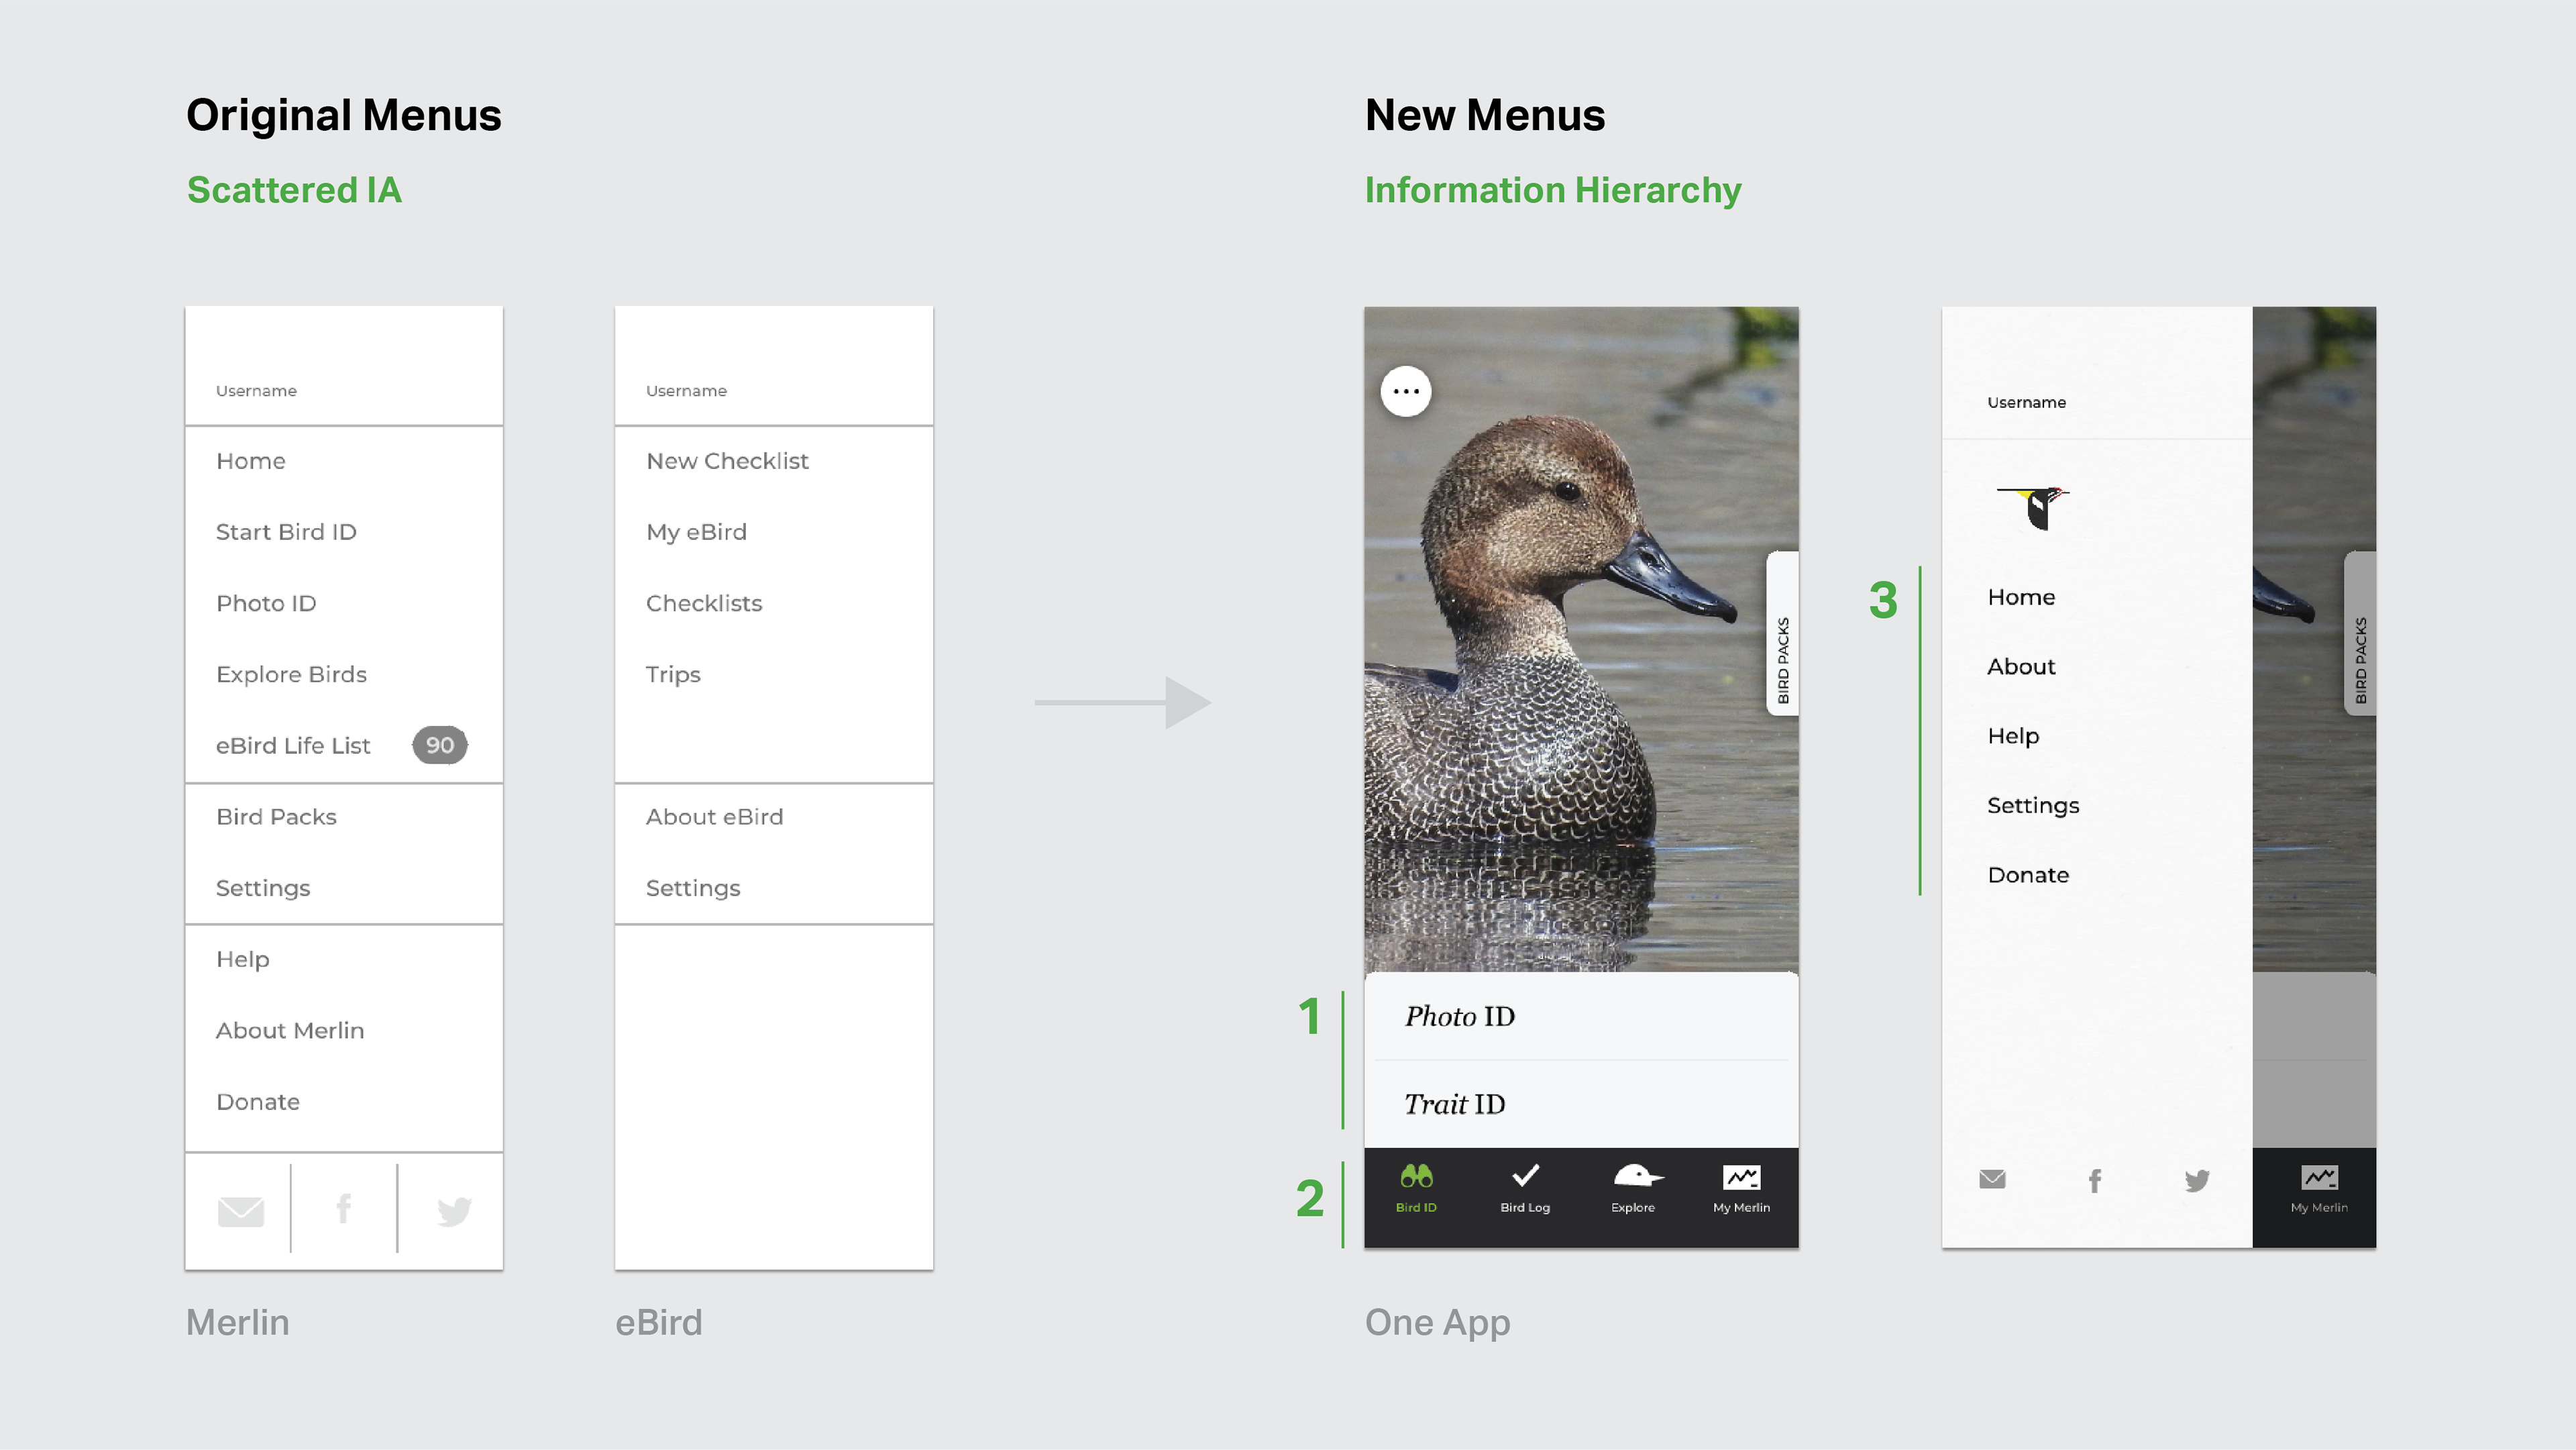Open Settings in Merlin menu
The height and width of the screenshot is (1450, 2576).
(263, 888)
